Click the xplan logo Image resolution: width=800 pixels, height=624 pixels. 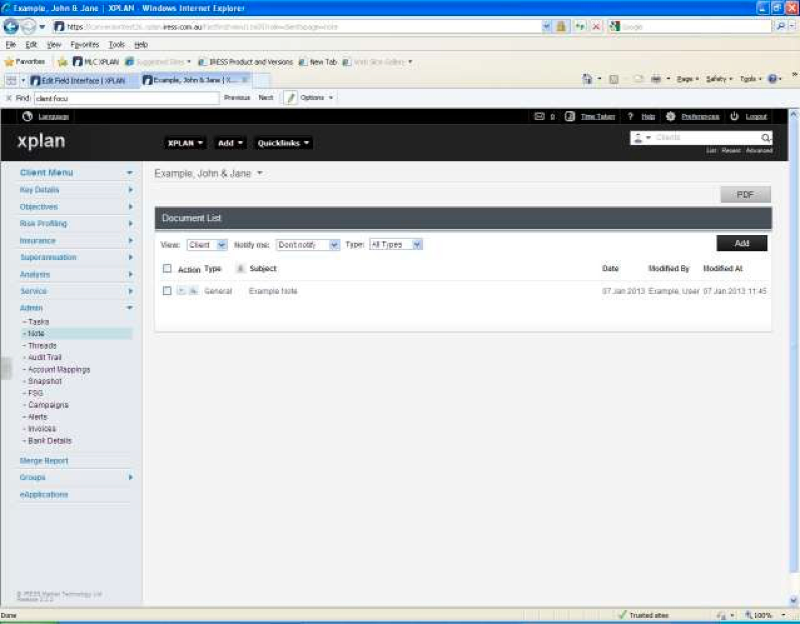point(41,141)
